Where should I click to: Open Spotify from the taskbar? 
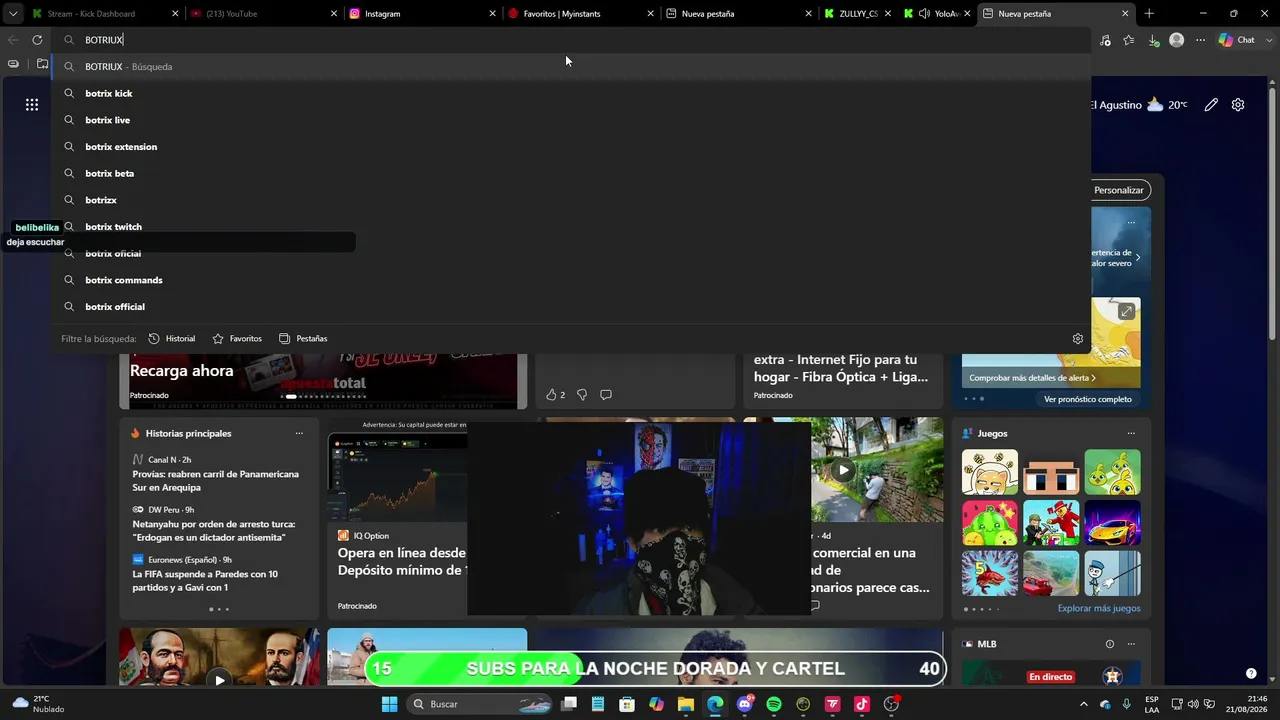773,704
